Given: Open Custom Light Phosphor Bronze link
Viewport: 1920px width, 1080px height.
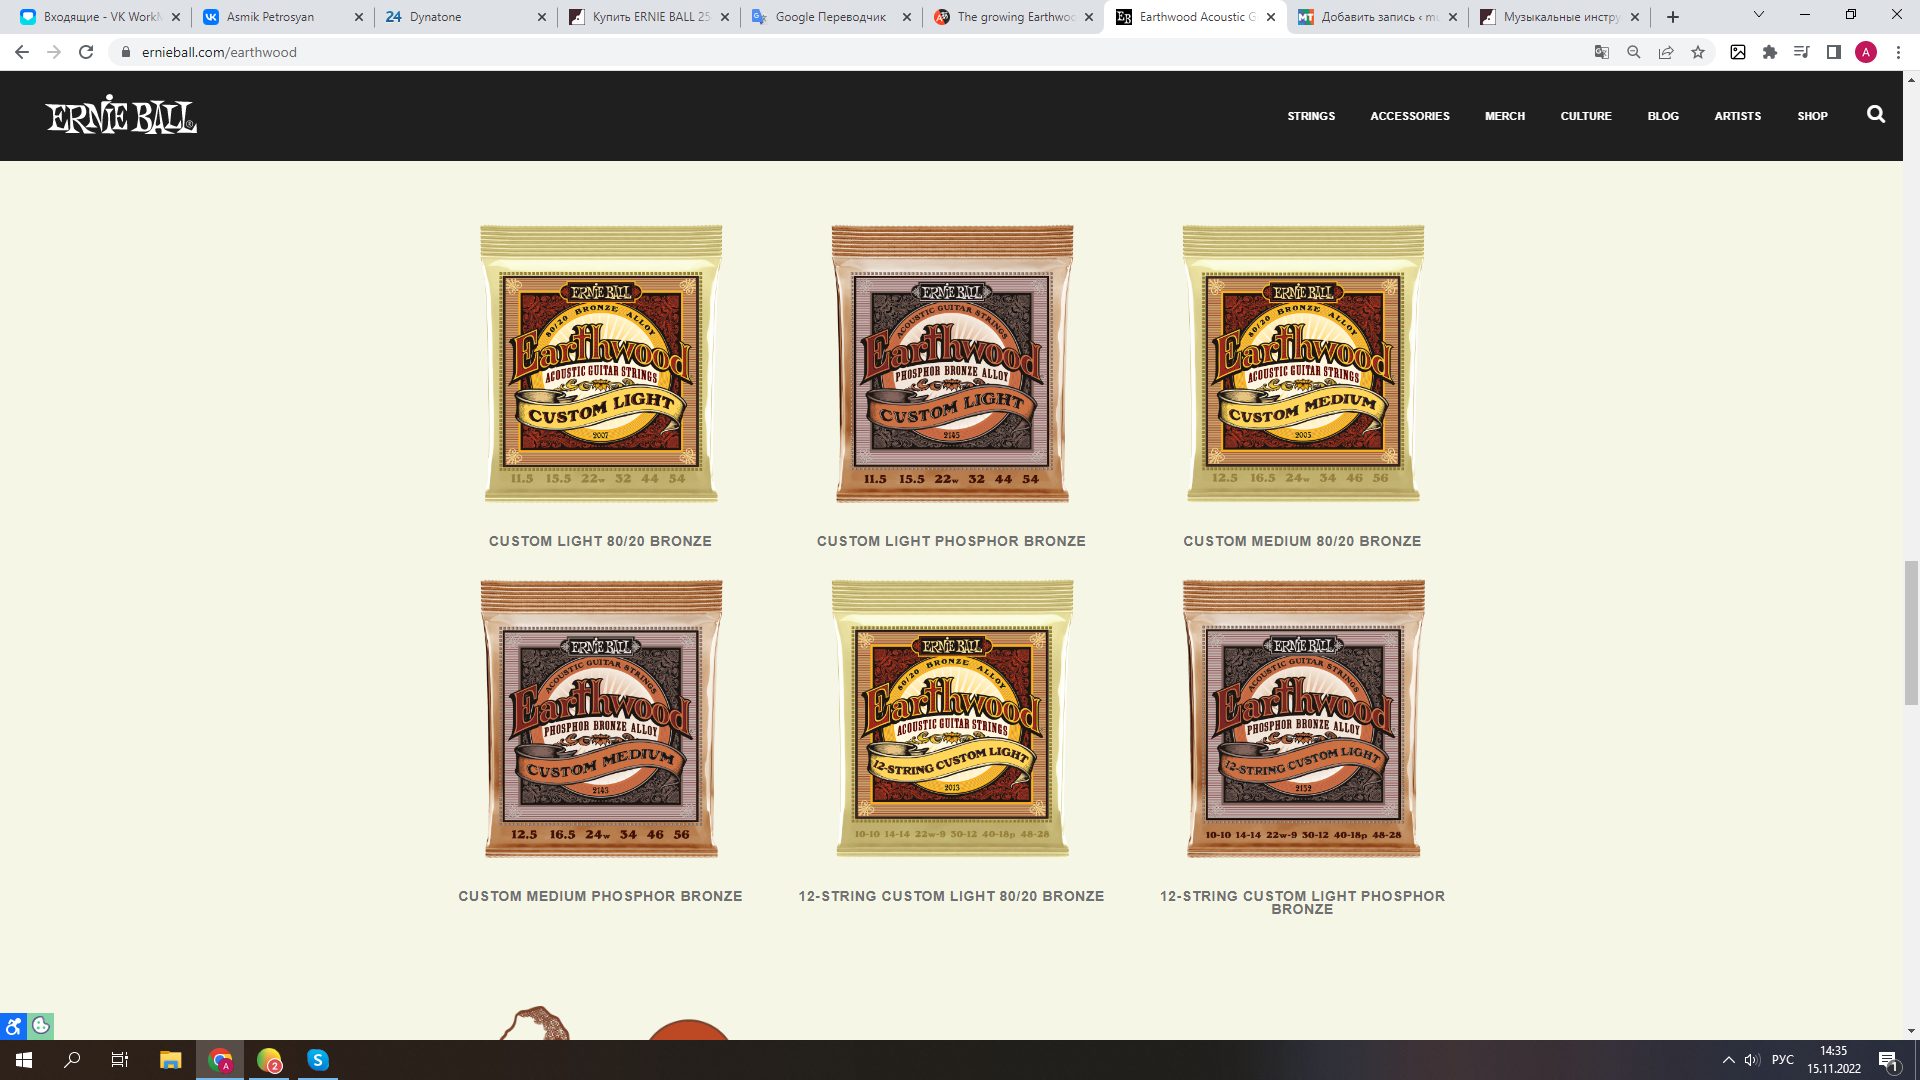Looking at the screenshot, I should tap(951, 541).
